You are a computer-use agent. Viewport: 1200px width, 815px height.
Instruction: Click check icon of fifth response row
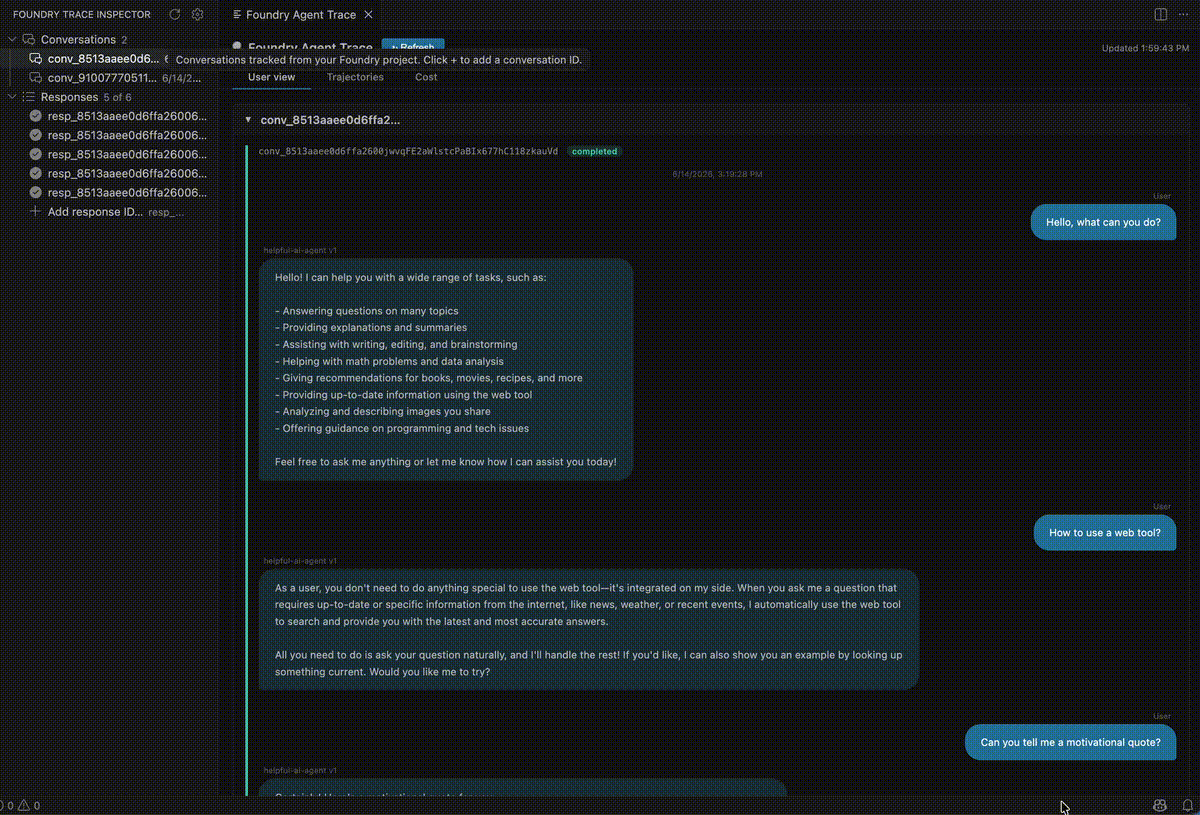(36, 192)
